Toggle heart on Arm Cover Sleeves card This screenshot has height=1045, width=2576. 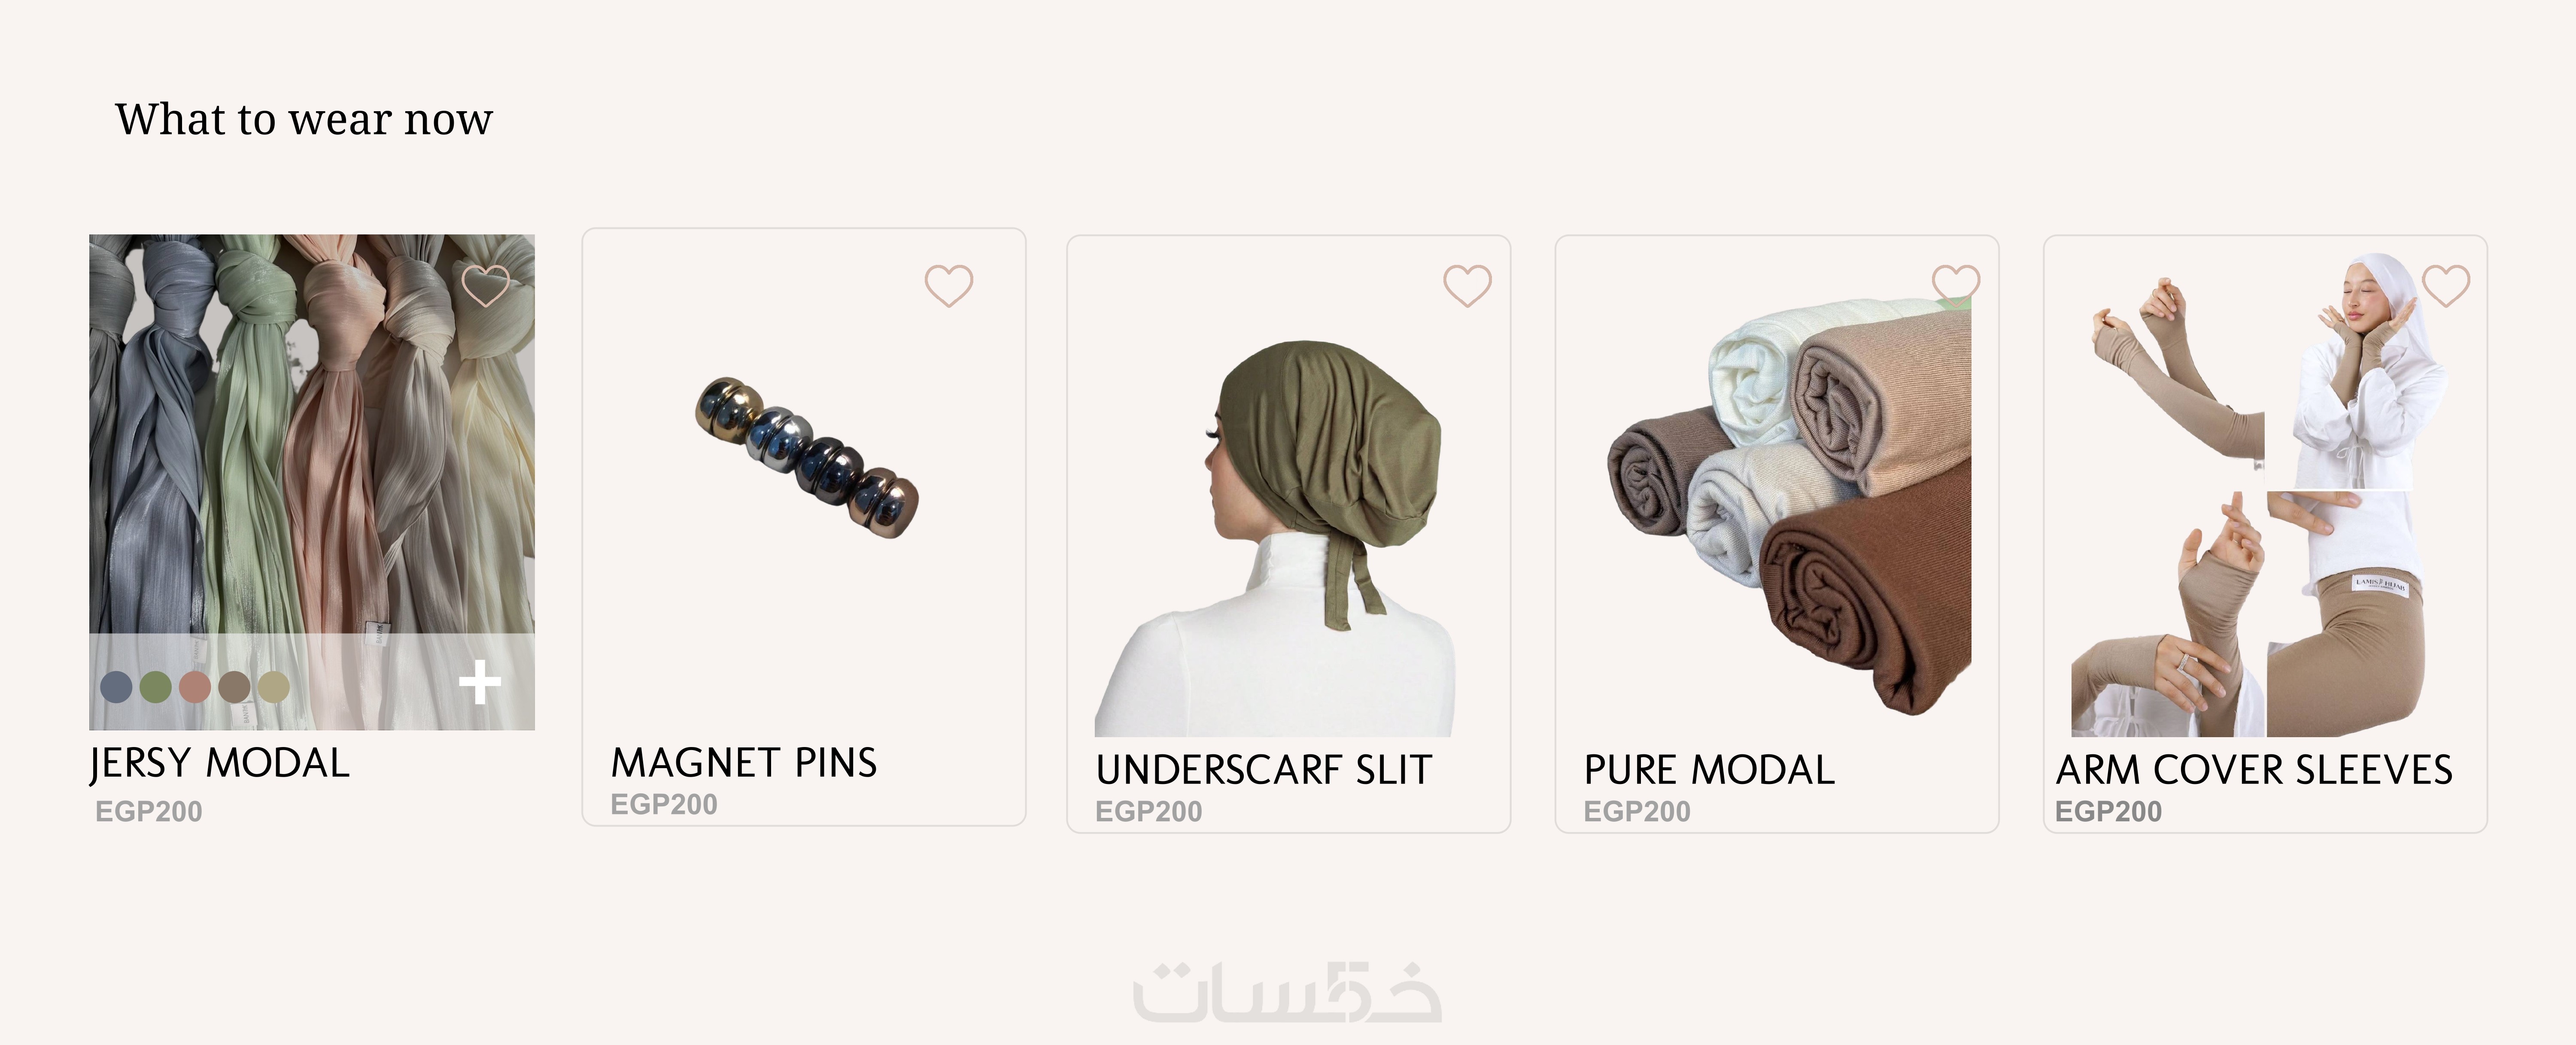2446,285
